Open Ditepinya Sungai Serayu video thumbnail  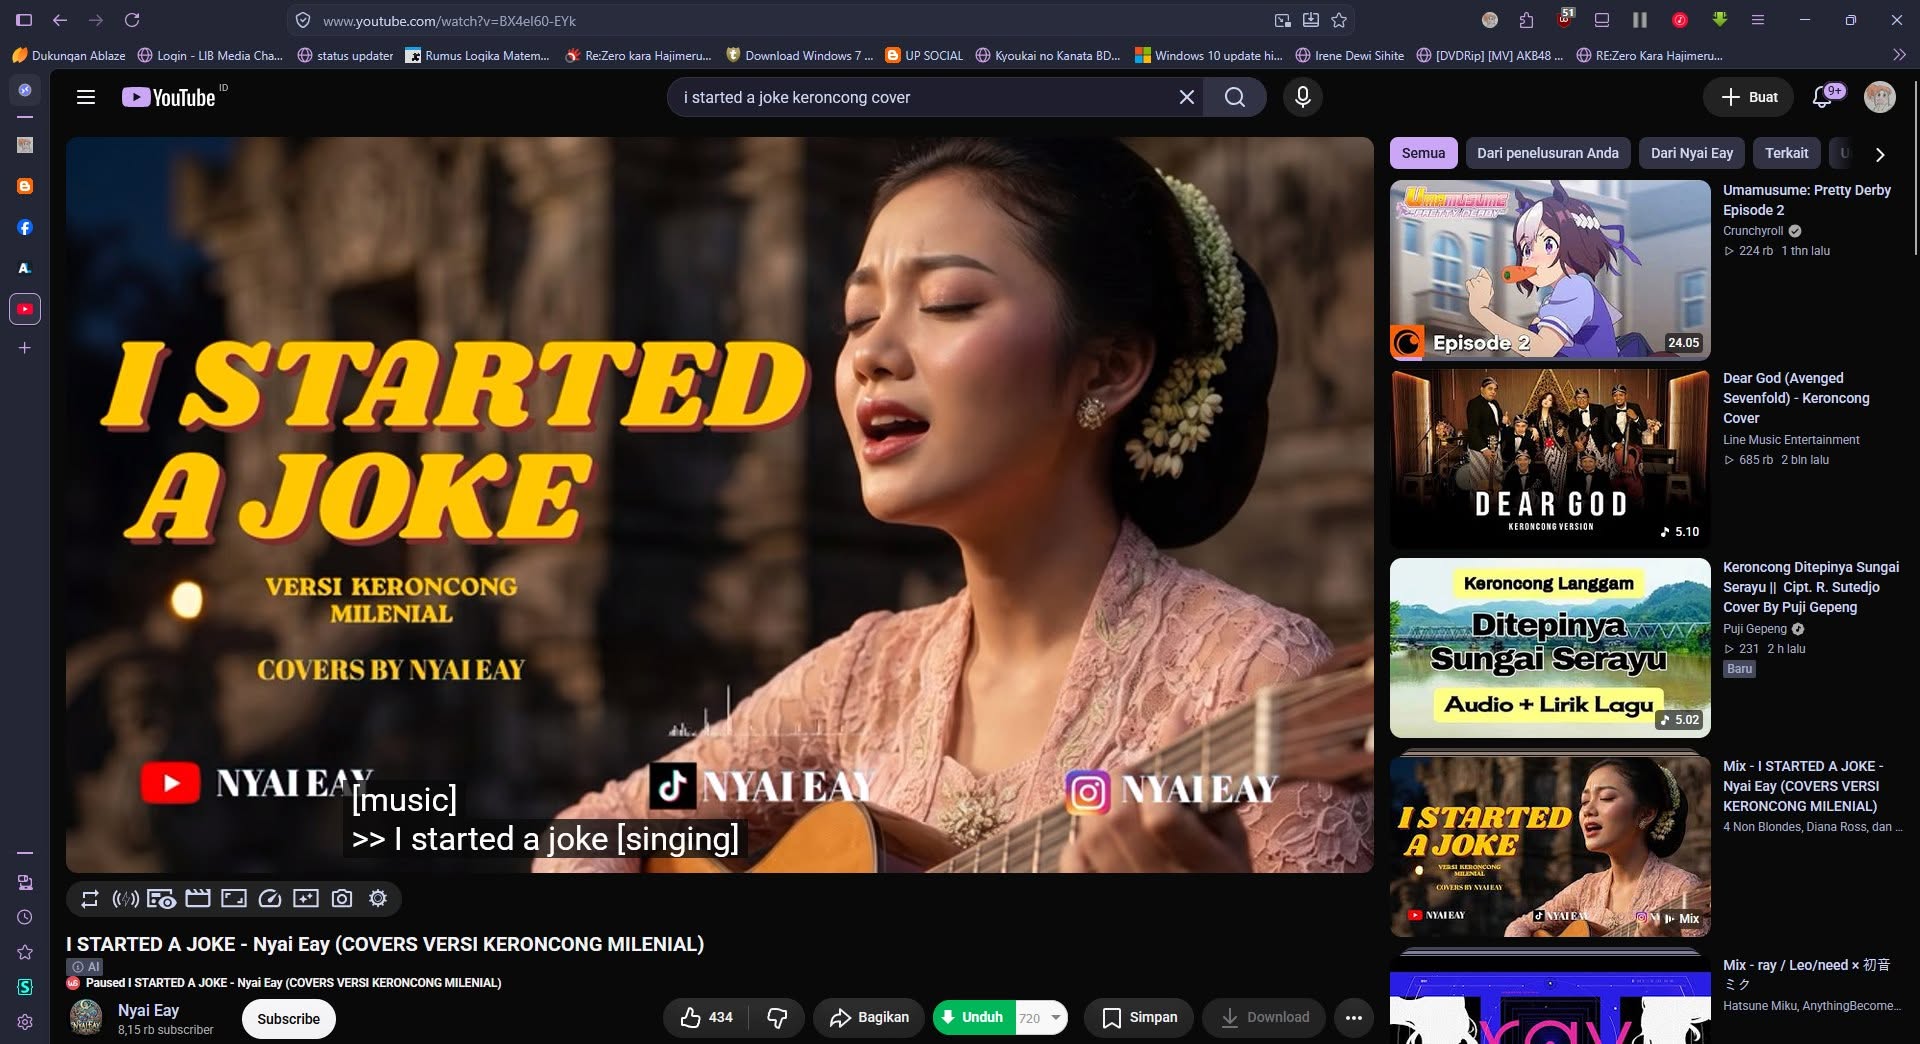[x=1550, y=648]
